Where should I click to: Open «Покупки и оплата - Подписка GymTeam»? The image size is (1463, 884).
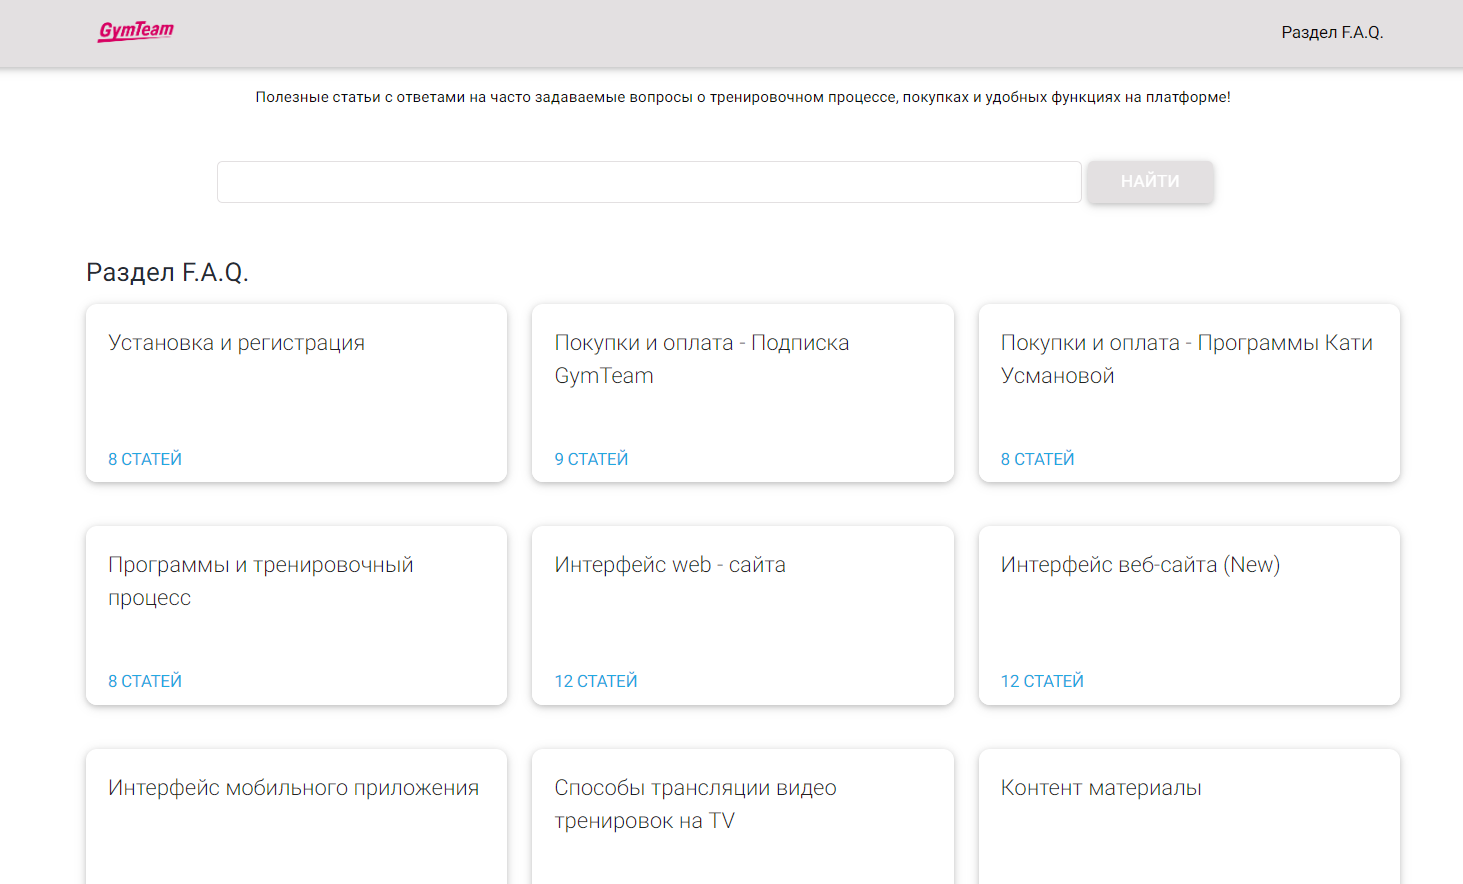point(702,358)
